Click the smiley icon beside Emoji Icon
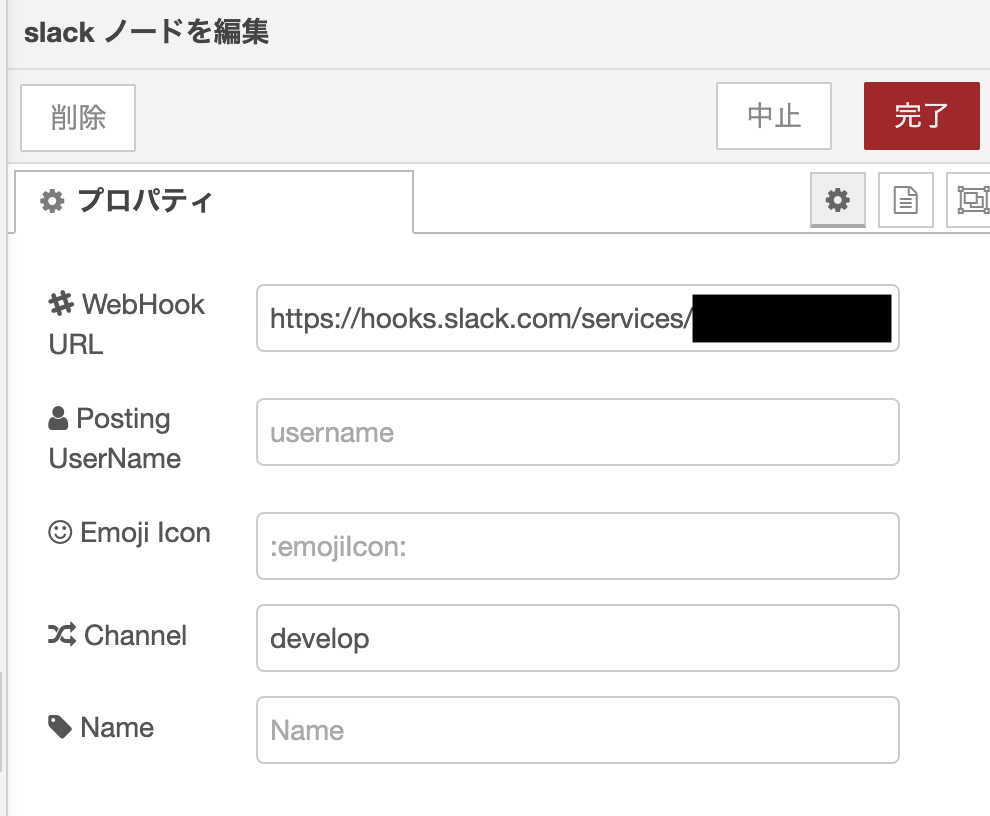The image size is (990, 816). pos(60,532)
